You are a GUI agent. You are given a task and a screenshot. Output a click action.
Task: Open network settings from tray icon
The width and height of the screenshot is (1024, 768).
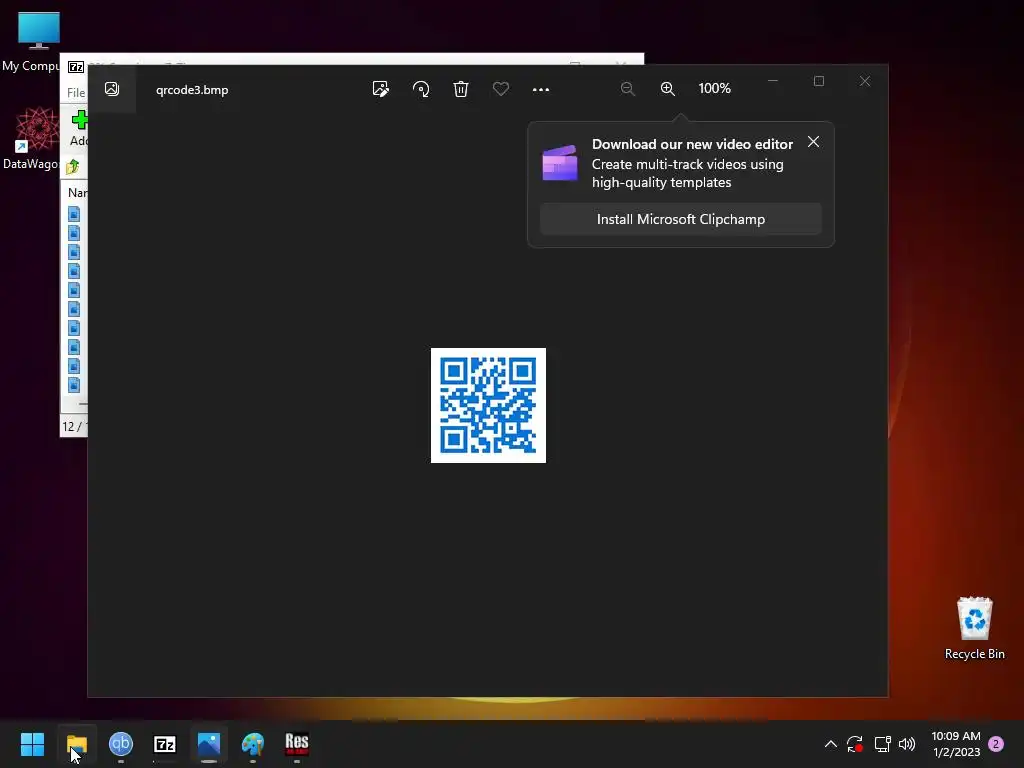coord(882,744)
